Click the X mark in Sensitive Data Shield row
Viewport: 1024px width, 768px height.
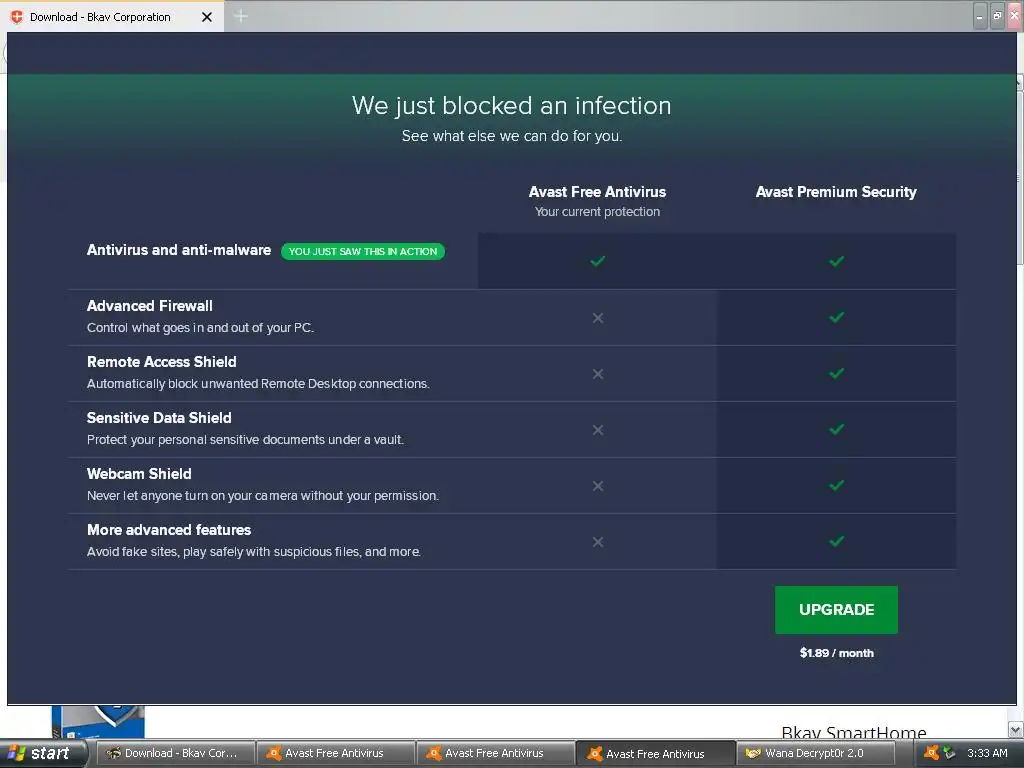(598, 430)
